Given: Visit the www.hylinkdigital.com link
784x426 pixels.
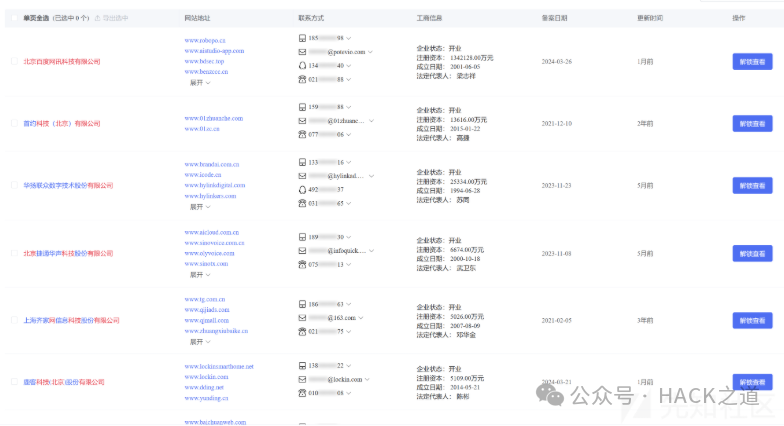Looking at the screenshot, I should tap(214, 186).
